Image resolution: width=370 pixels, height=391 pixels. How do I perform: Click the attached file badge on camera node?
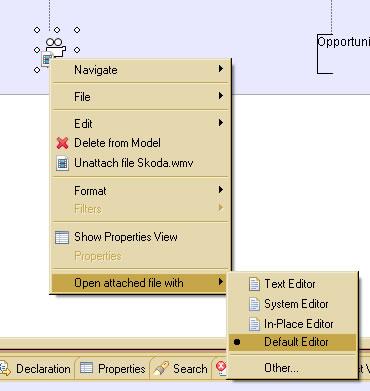(x=47, y=60)
